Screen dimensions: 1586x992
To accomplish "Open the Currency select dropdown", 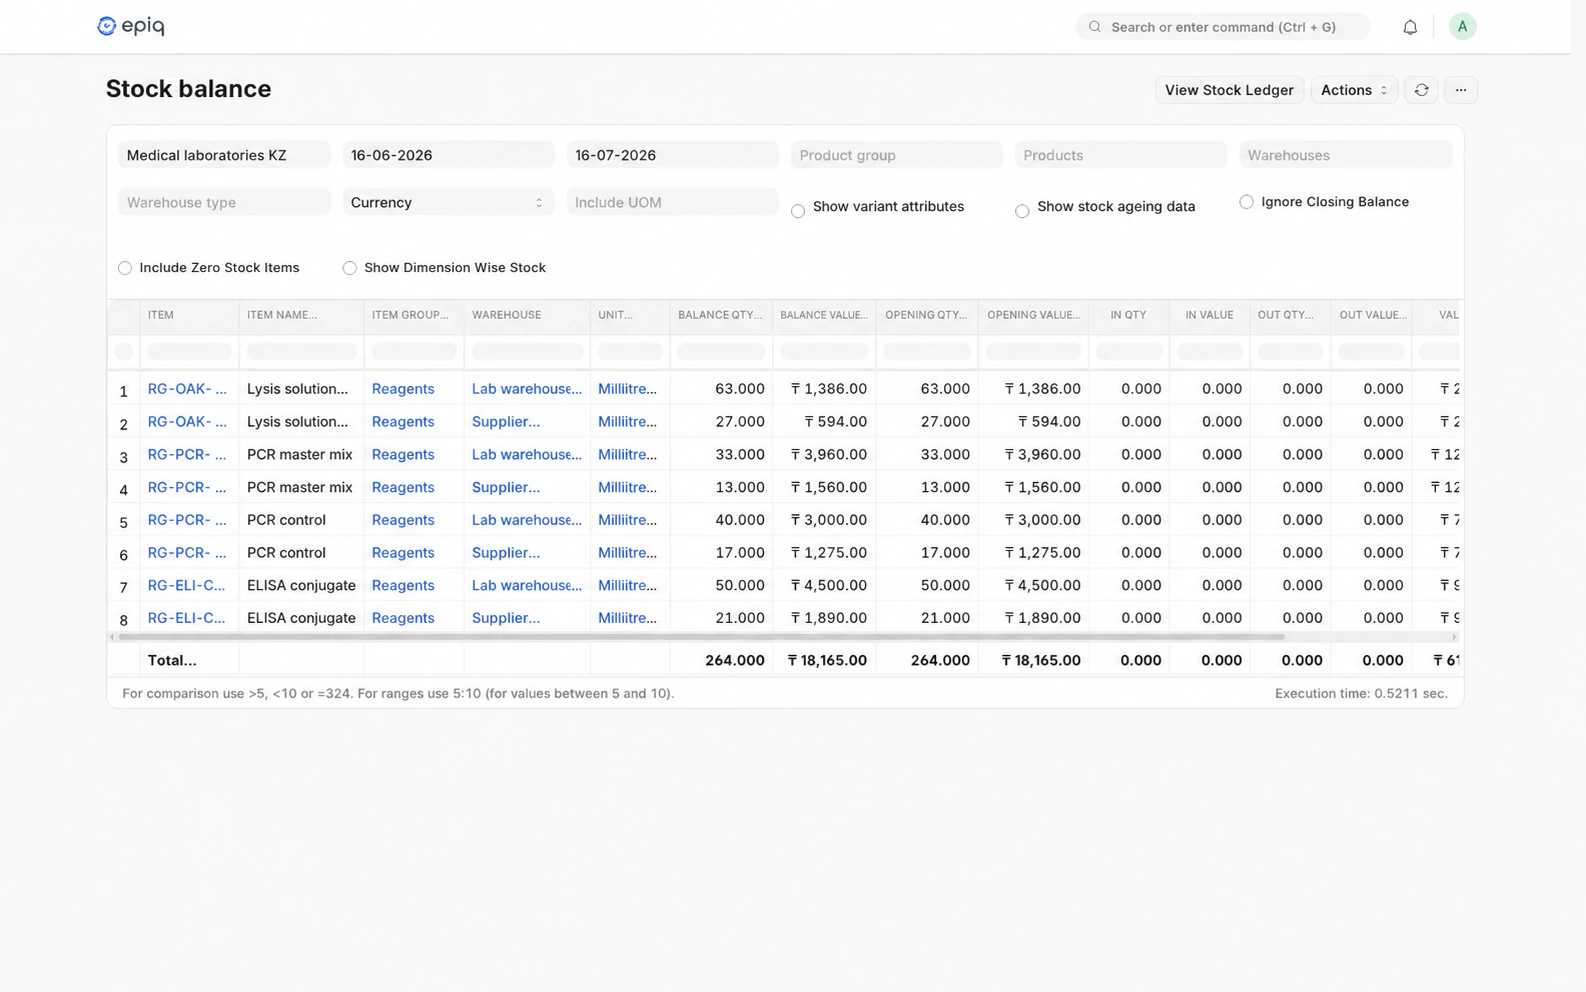I will 448,202.
